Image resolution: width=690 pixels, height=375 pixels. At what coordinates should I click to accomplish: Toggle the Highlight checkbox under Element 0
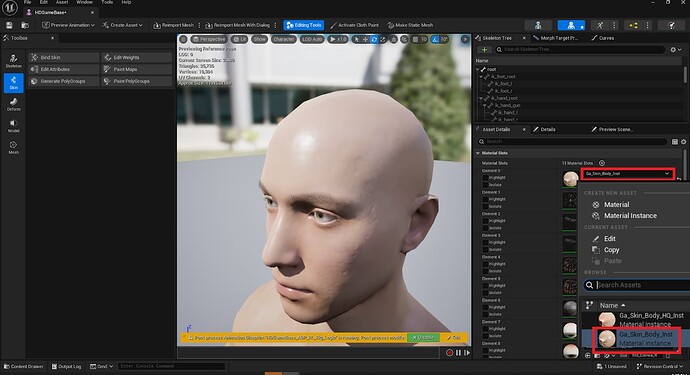click(x=485, y=178)
